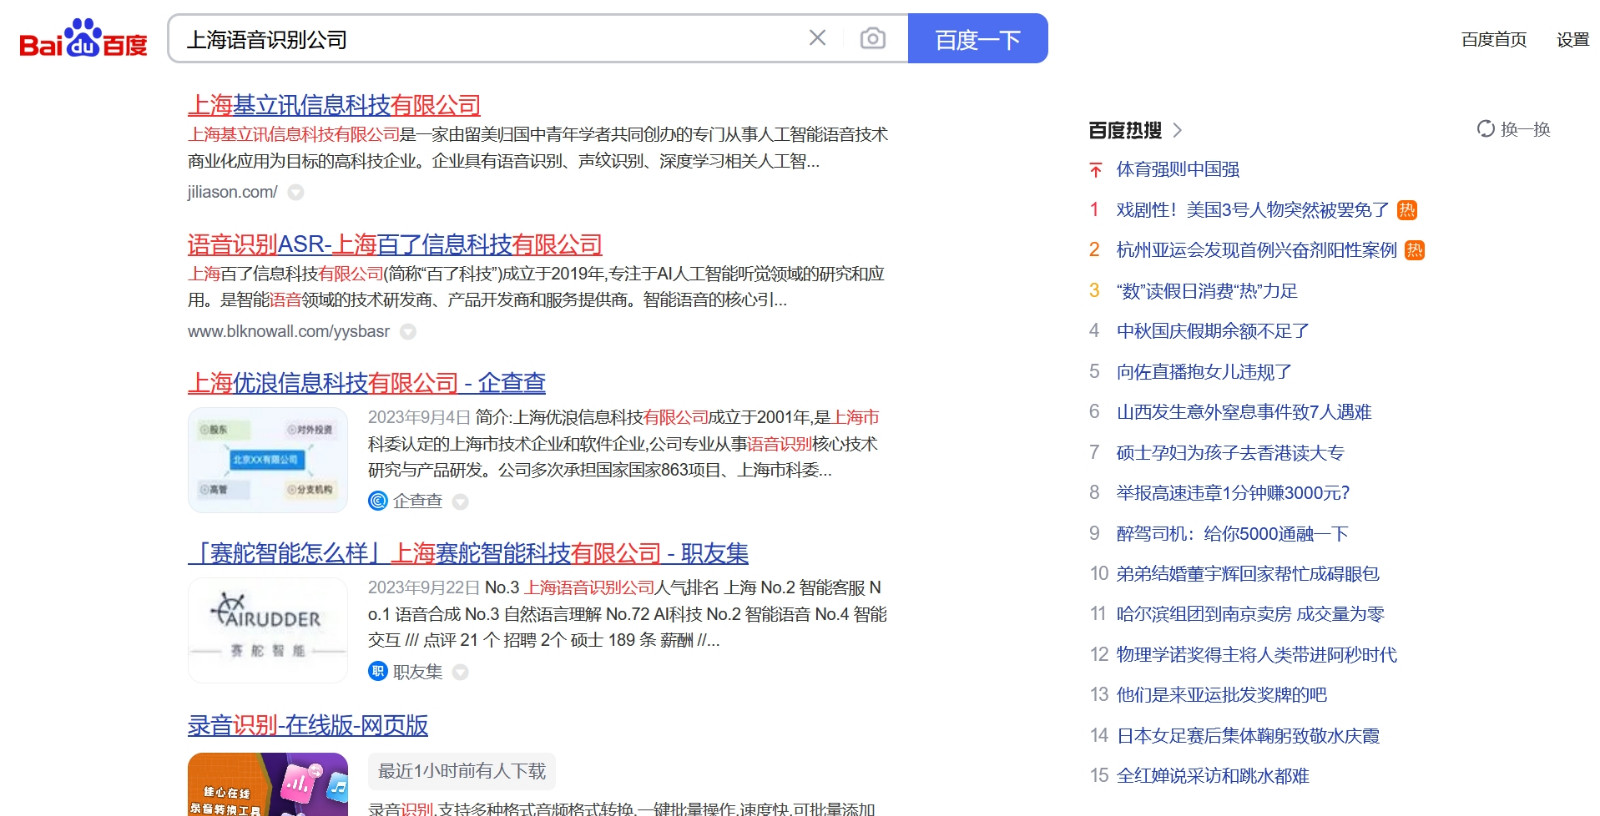Click 百度热搜 heading

(1125, 130)
